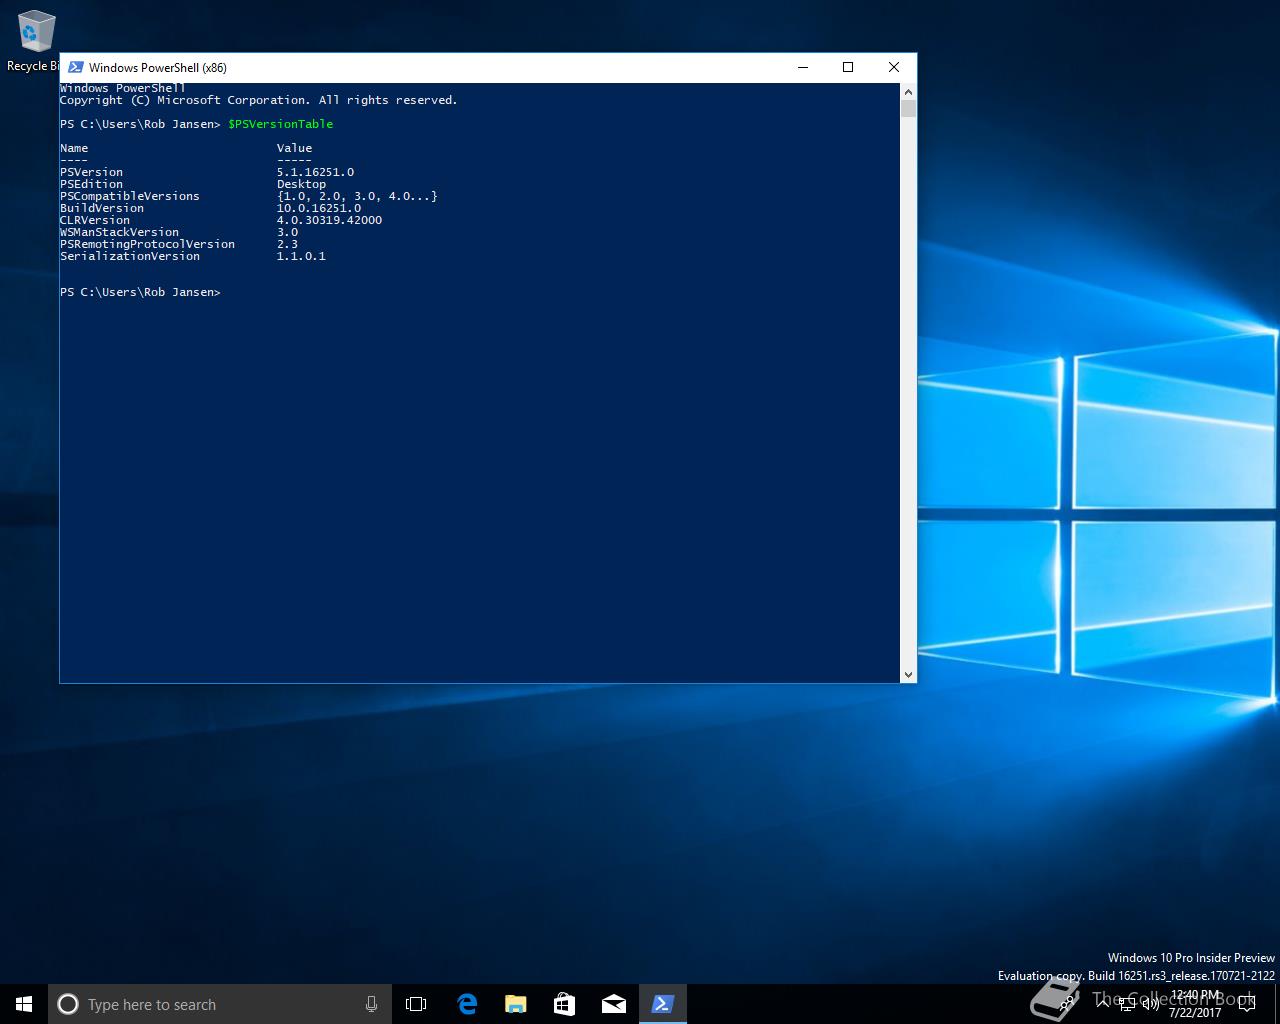The height and width of the screenshot is (1024, 1280).
Task: Click the PowerShell vertical scrollbar thumb
Action: (908, 108)
